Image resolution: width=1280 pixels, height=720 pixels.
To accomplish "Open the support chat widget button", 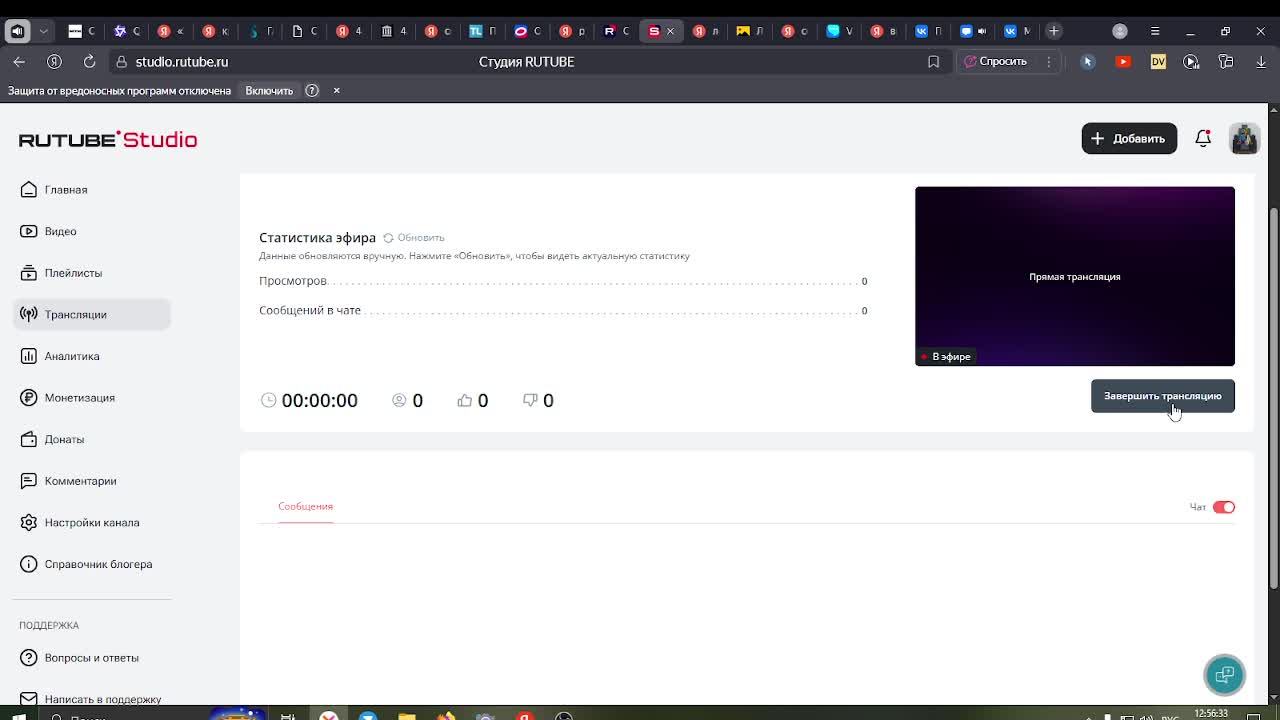I will click(1224, 675).
